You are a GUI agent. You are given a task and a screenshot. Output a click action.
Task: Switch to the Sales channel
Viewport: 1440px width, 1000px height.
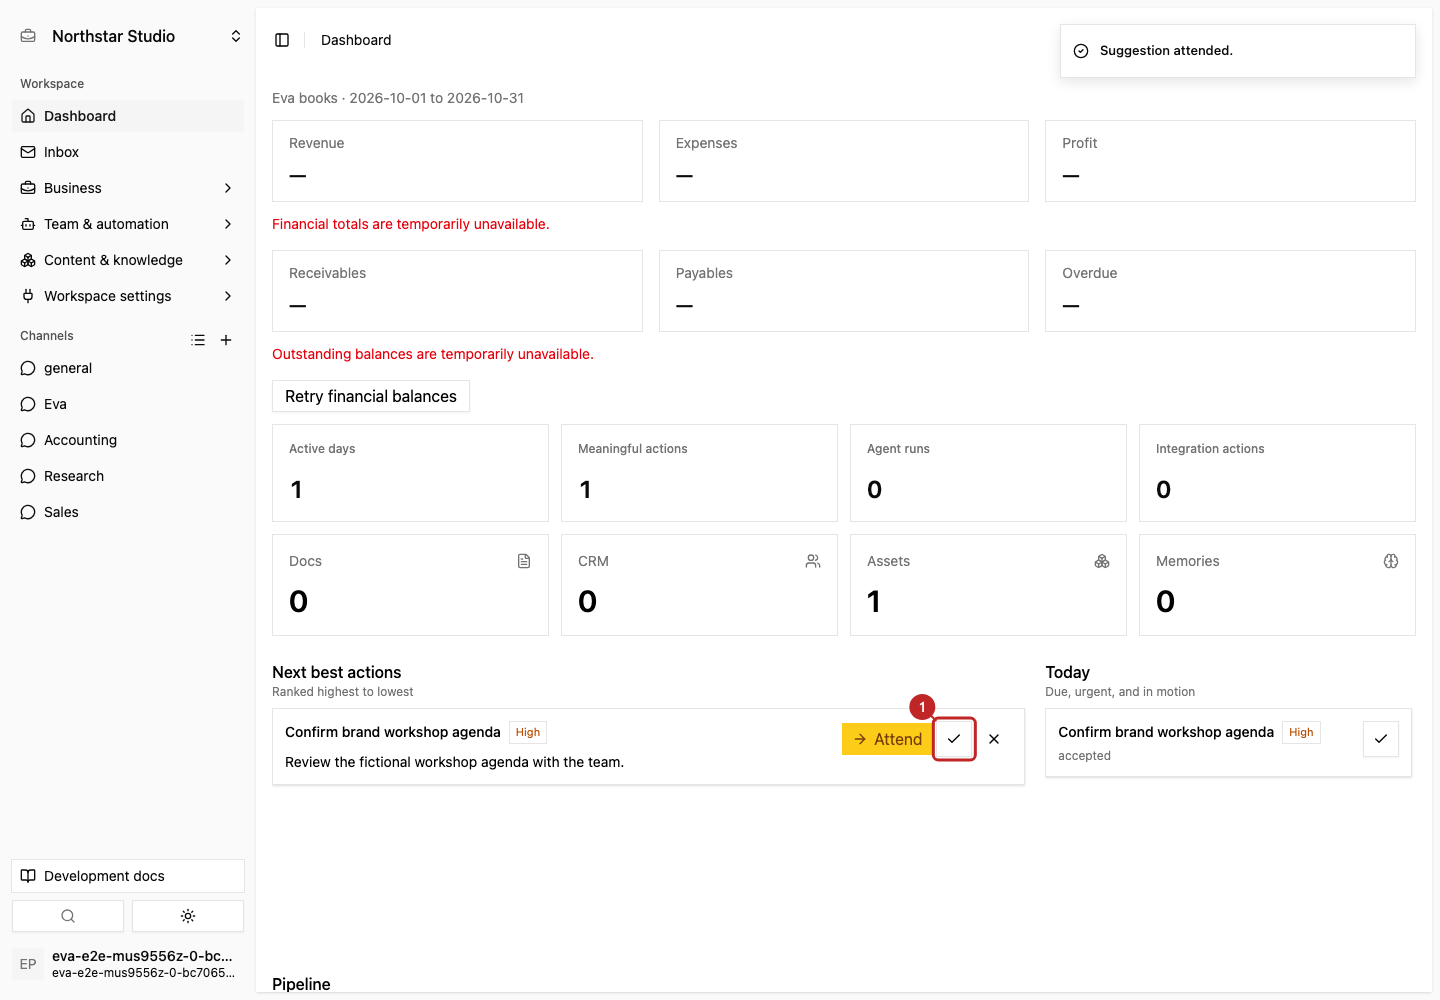(x=128, y=512)
